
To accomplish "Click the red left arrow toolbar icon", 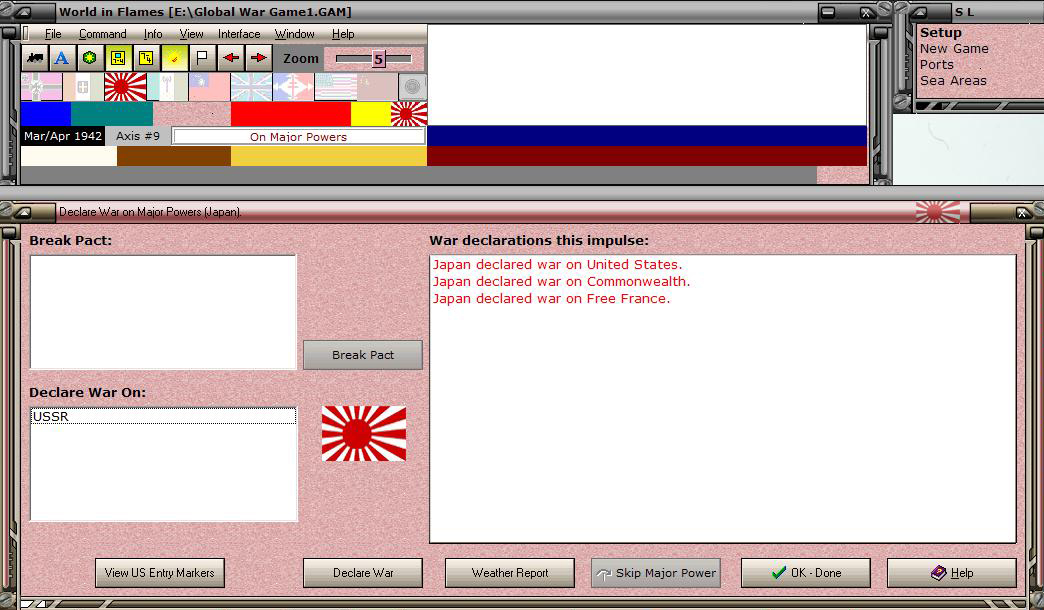I will click(231, 59).
